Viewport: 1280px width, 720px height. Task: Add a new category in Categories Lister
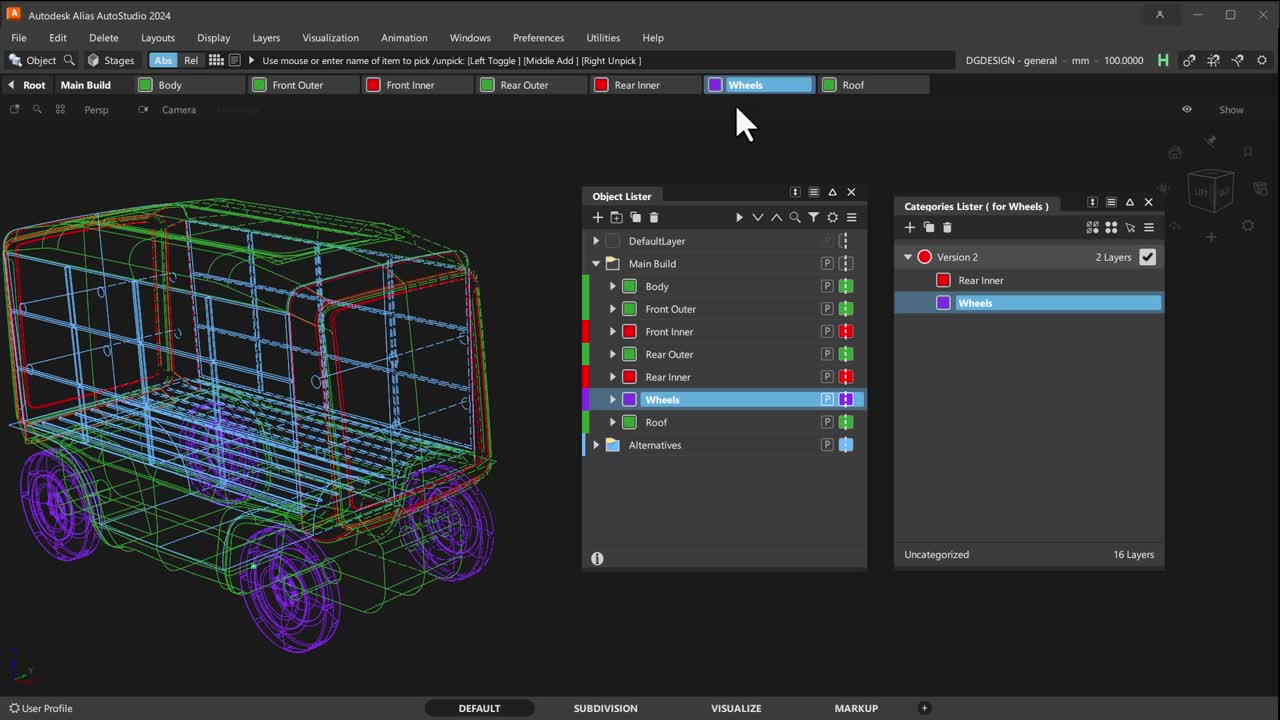[x=910, y=228]
